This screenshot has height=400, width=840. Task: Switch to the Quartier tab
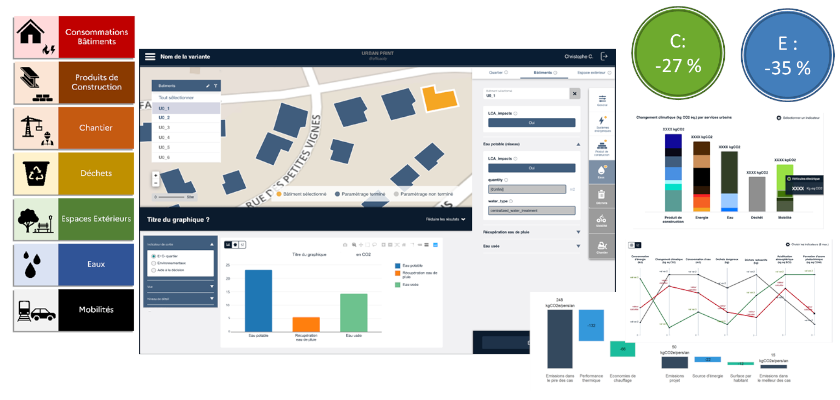496,73
